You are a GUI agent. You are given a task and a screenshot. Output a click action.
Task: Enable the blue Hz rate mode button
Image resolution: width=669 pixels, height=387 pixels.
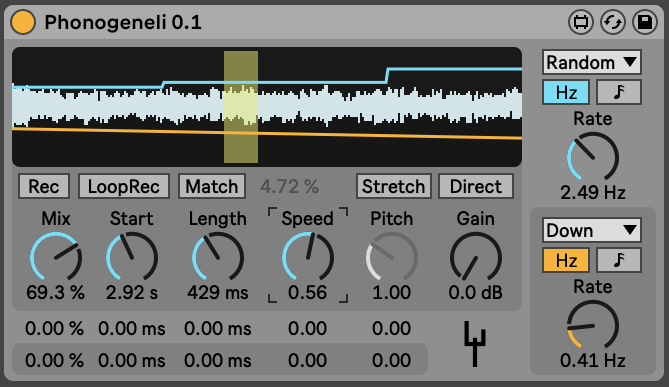[566, 92]
